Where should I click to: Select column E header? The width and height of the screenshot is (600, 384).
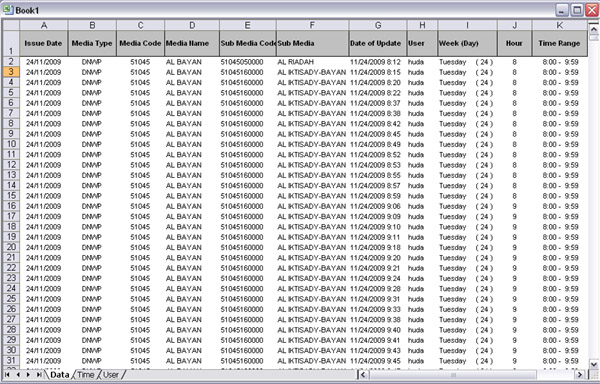coord(248,25)
